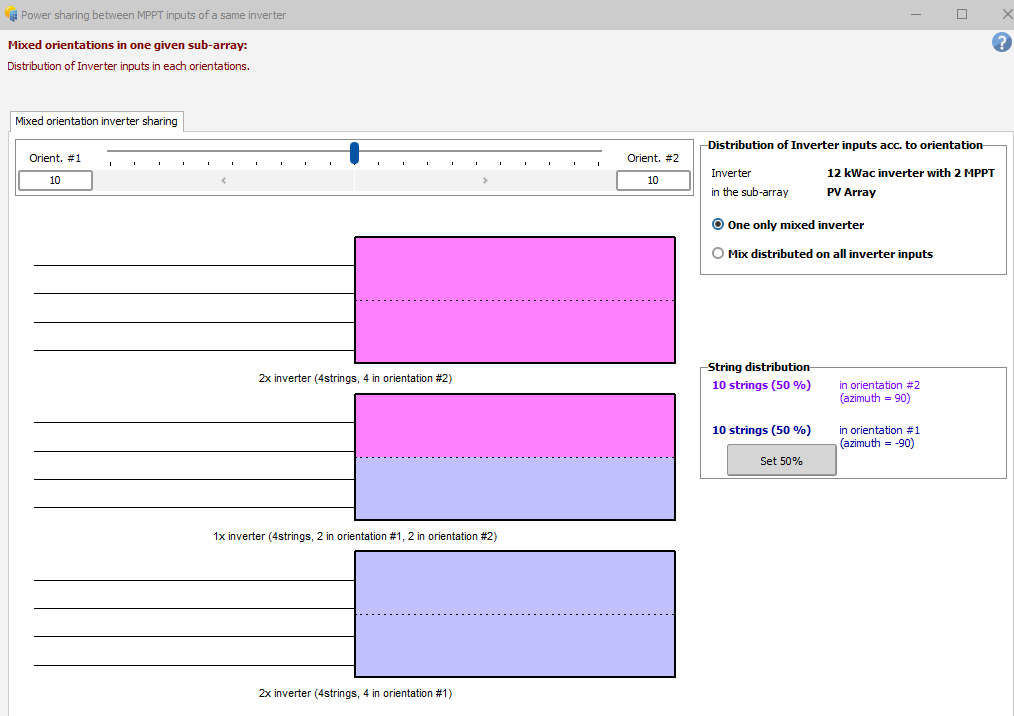The width and height of the screenshot is (1014, 716).
Task: Click right arrow of the distribution scrollbar
Action: 485,180
